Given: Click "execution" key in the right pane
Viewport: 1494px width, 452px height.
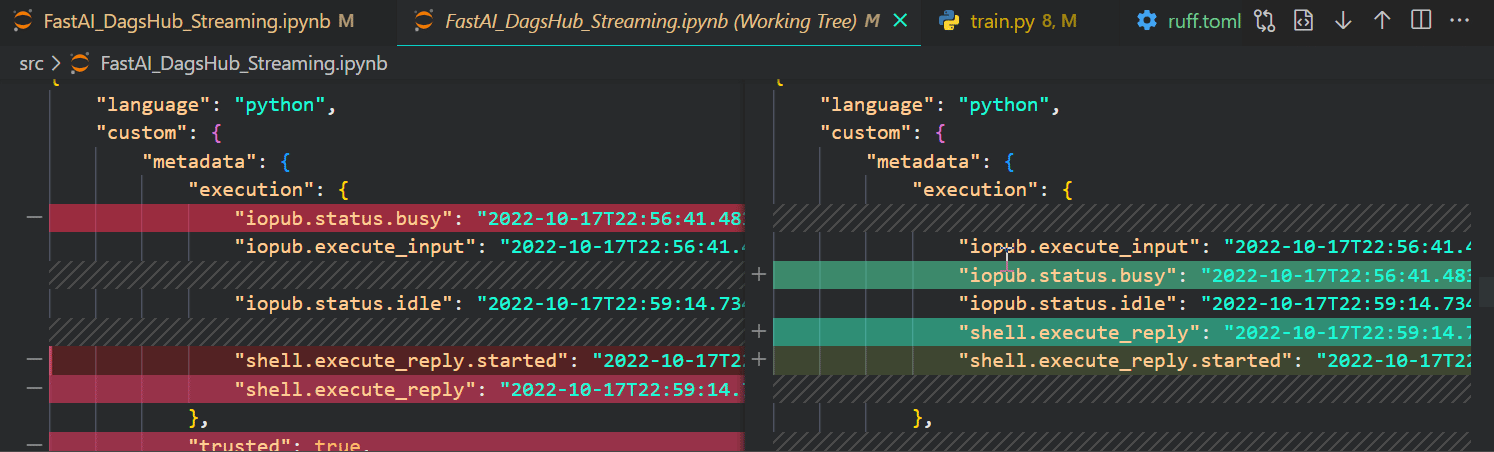Looking at the screenshot, I should pos(977,189).
